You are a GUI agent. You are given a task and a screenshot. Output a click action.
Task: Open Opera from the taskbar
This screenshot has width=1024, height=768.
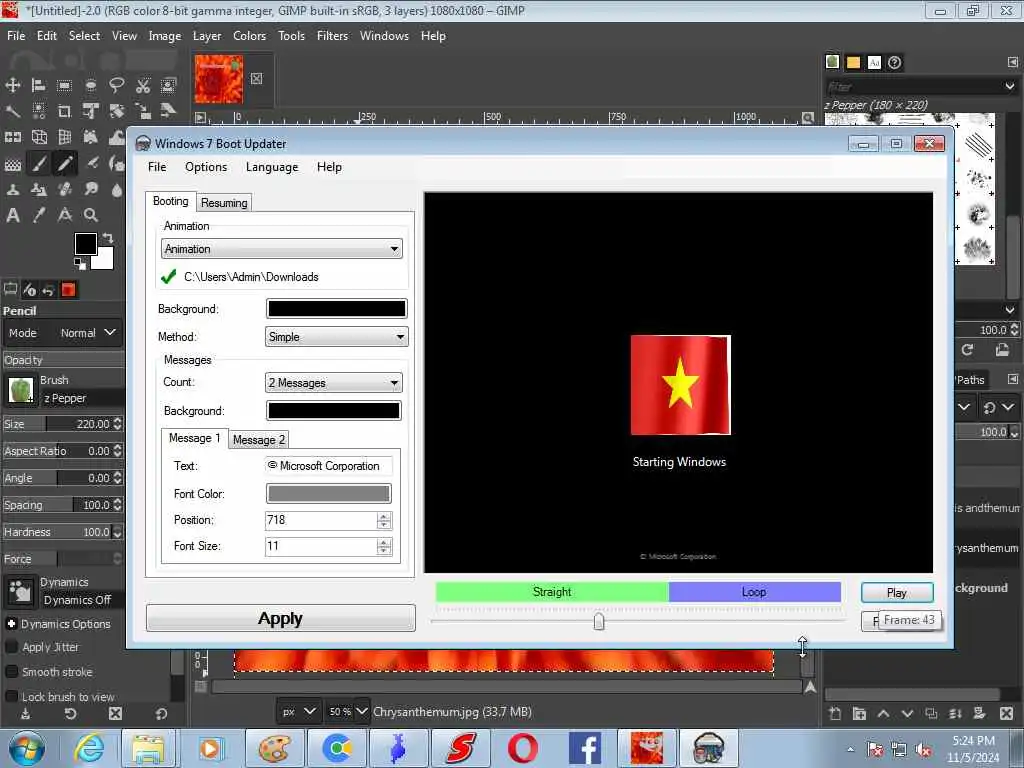pos(522,748)
